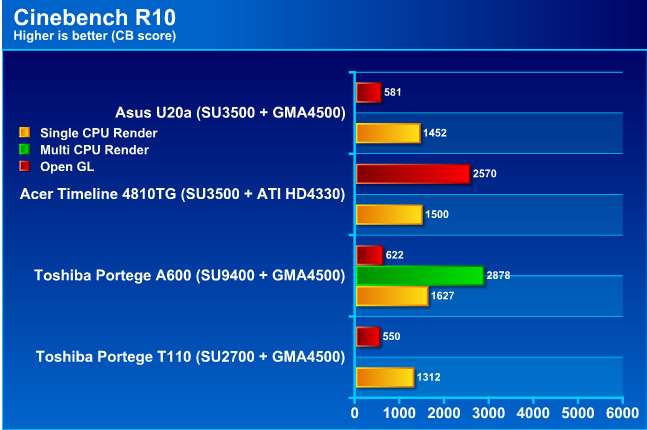
Task: Click the red Open GL bar valued 581
Action: point(369,92)
